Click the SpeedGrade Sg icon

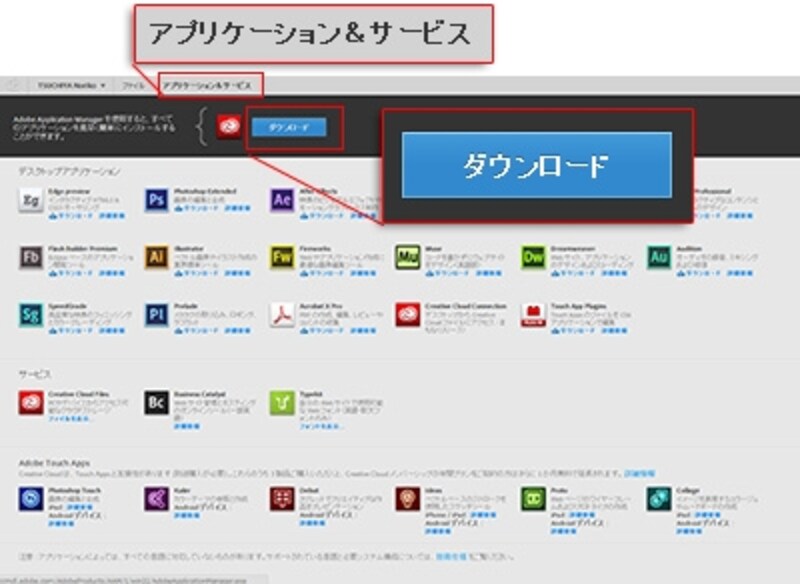(x=31, y=315)
